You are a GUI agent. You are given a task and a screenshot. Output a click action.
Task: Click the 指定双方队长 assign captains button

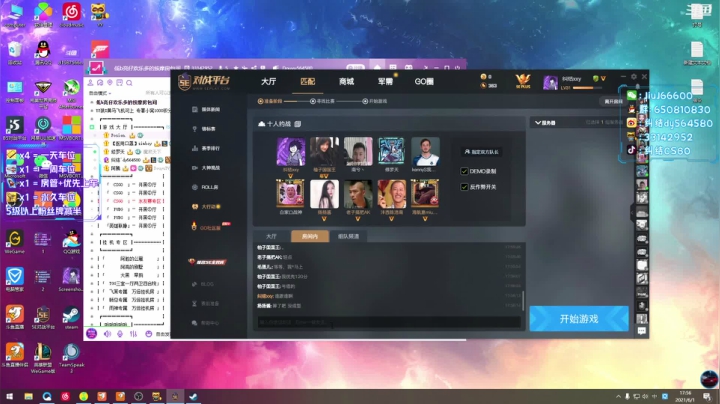pos(481,152)
